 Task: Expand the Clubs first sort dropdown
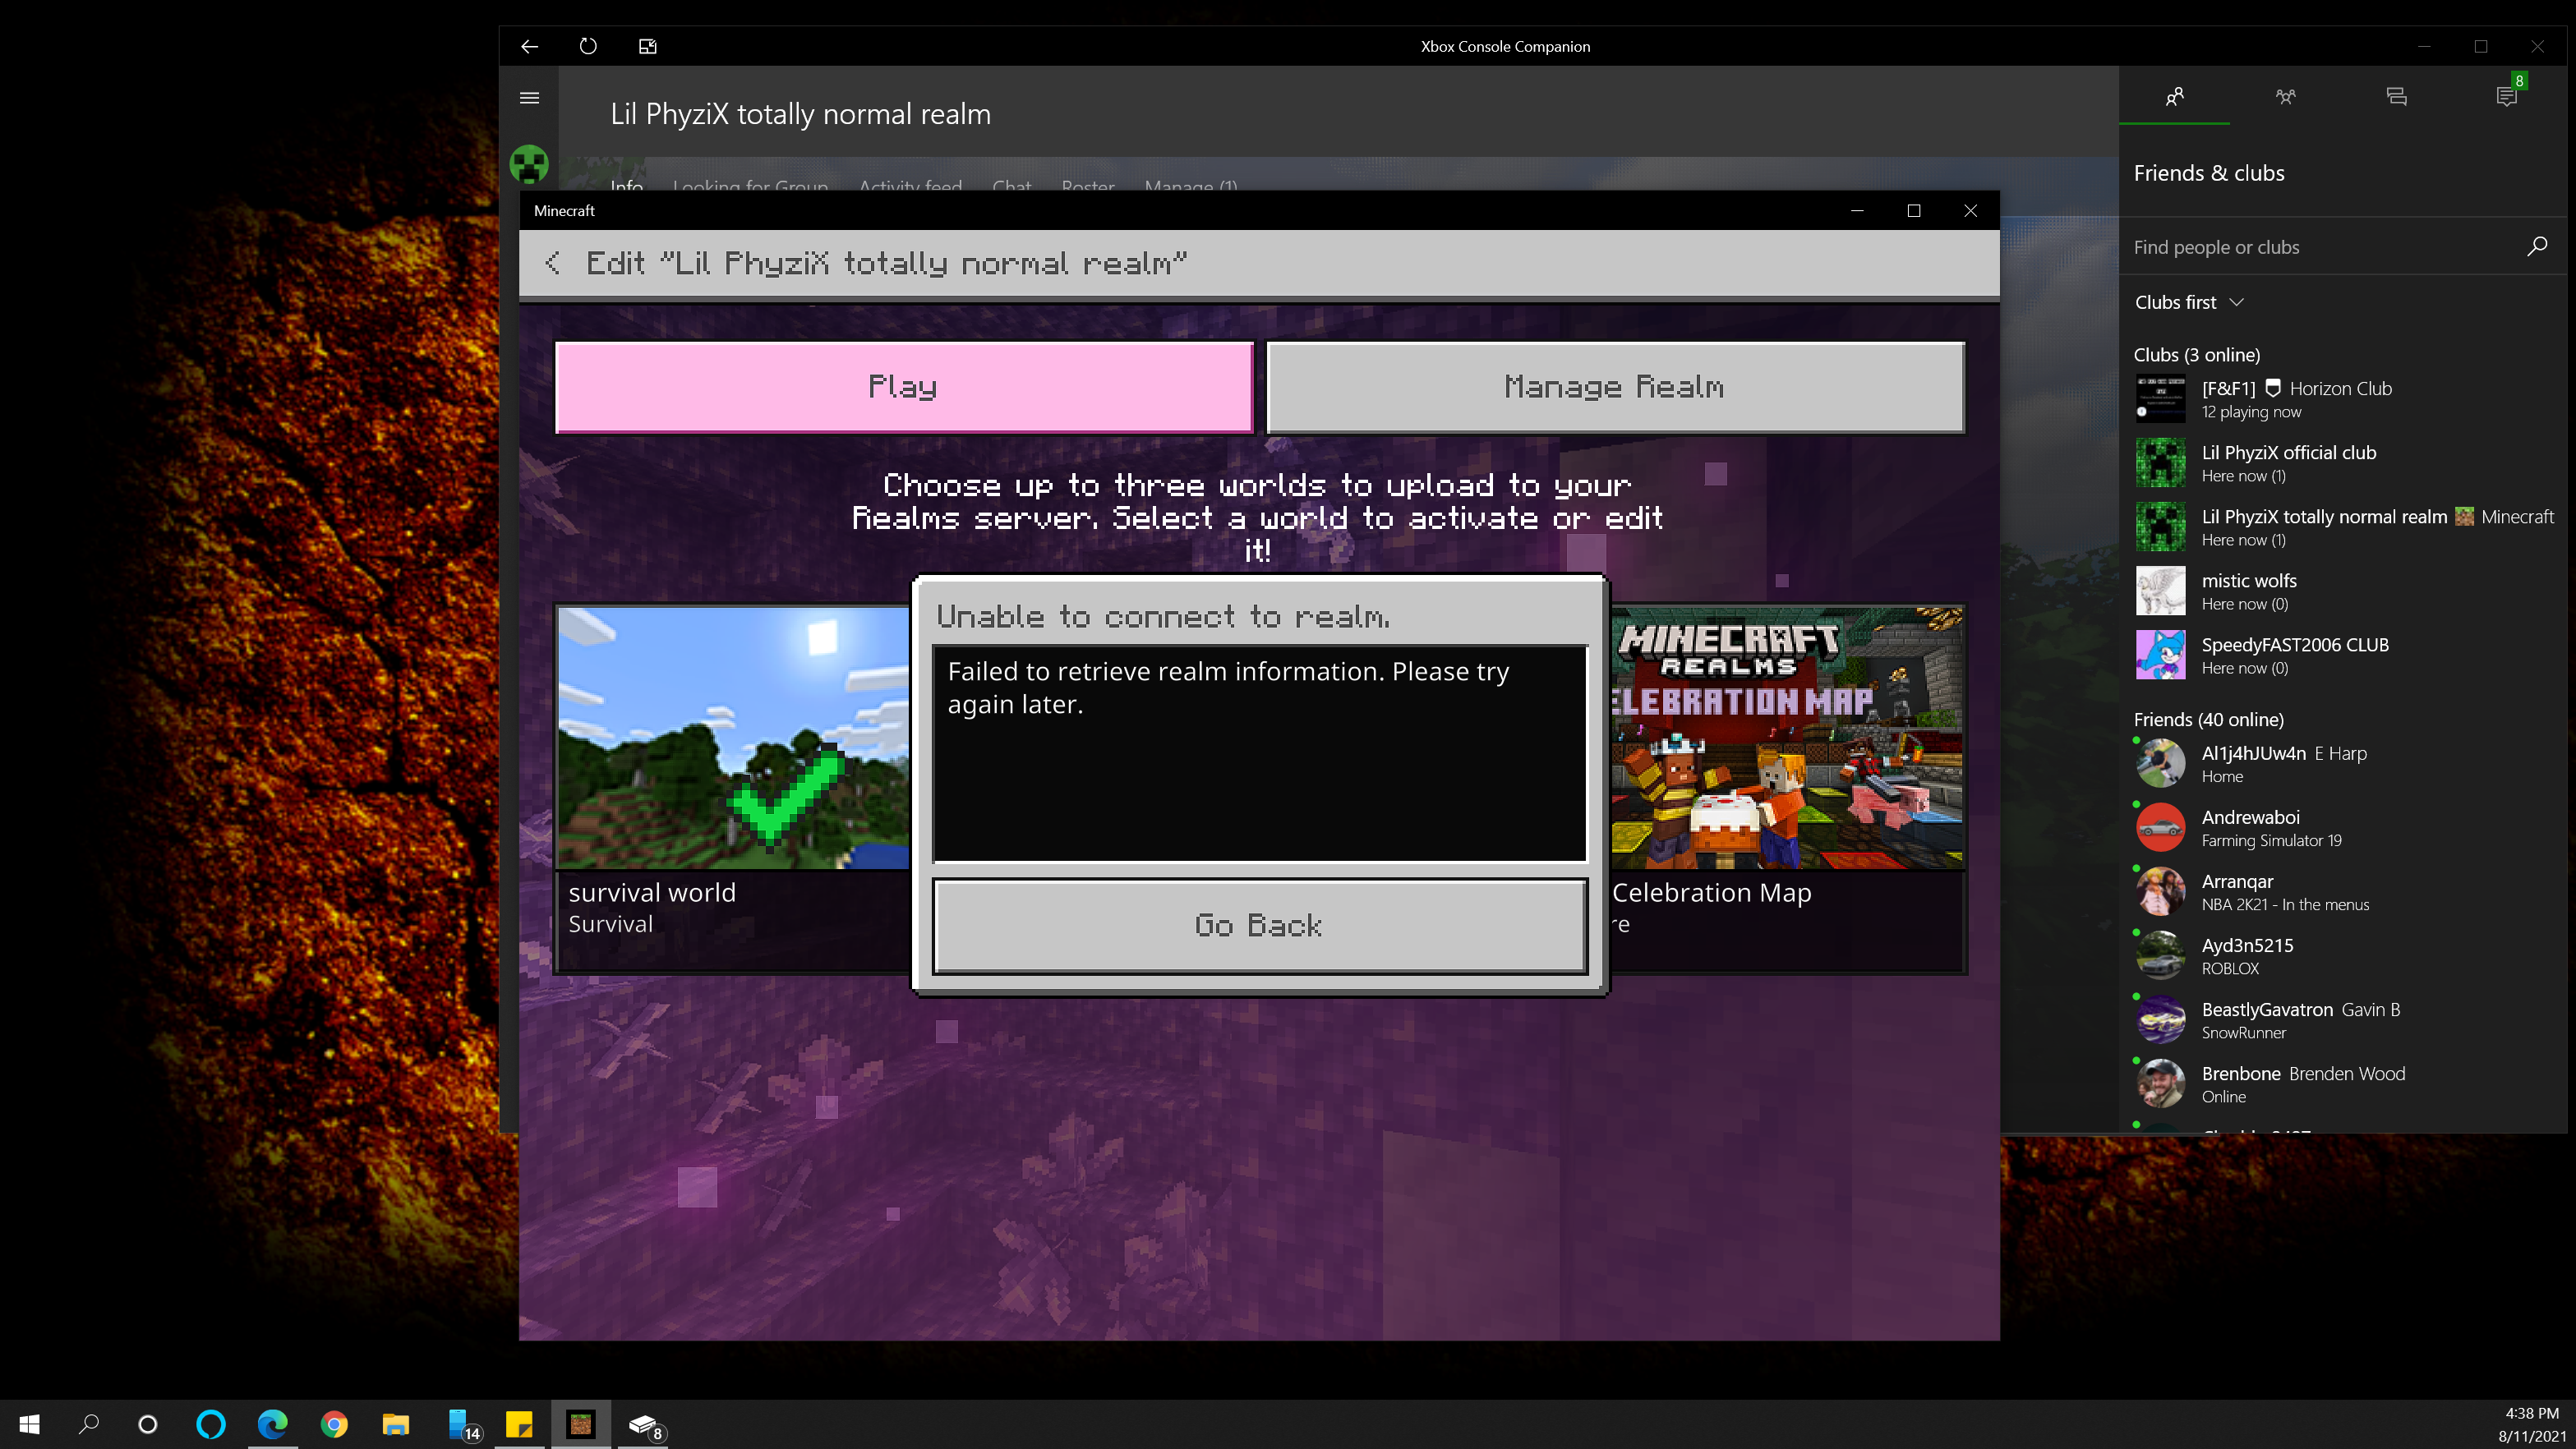[x=2189, y=302]
